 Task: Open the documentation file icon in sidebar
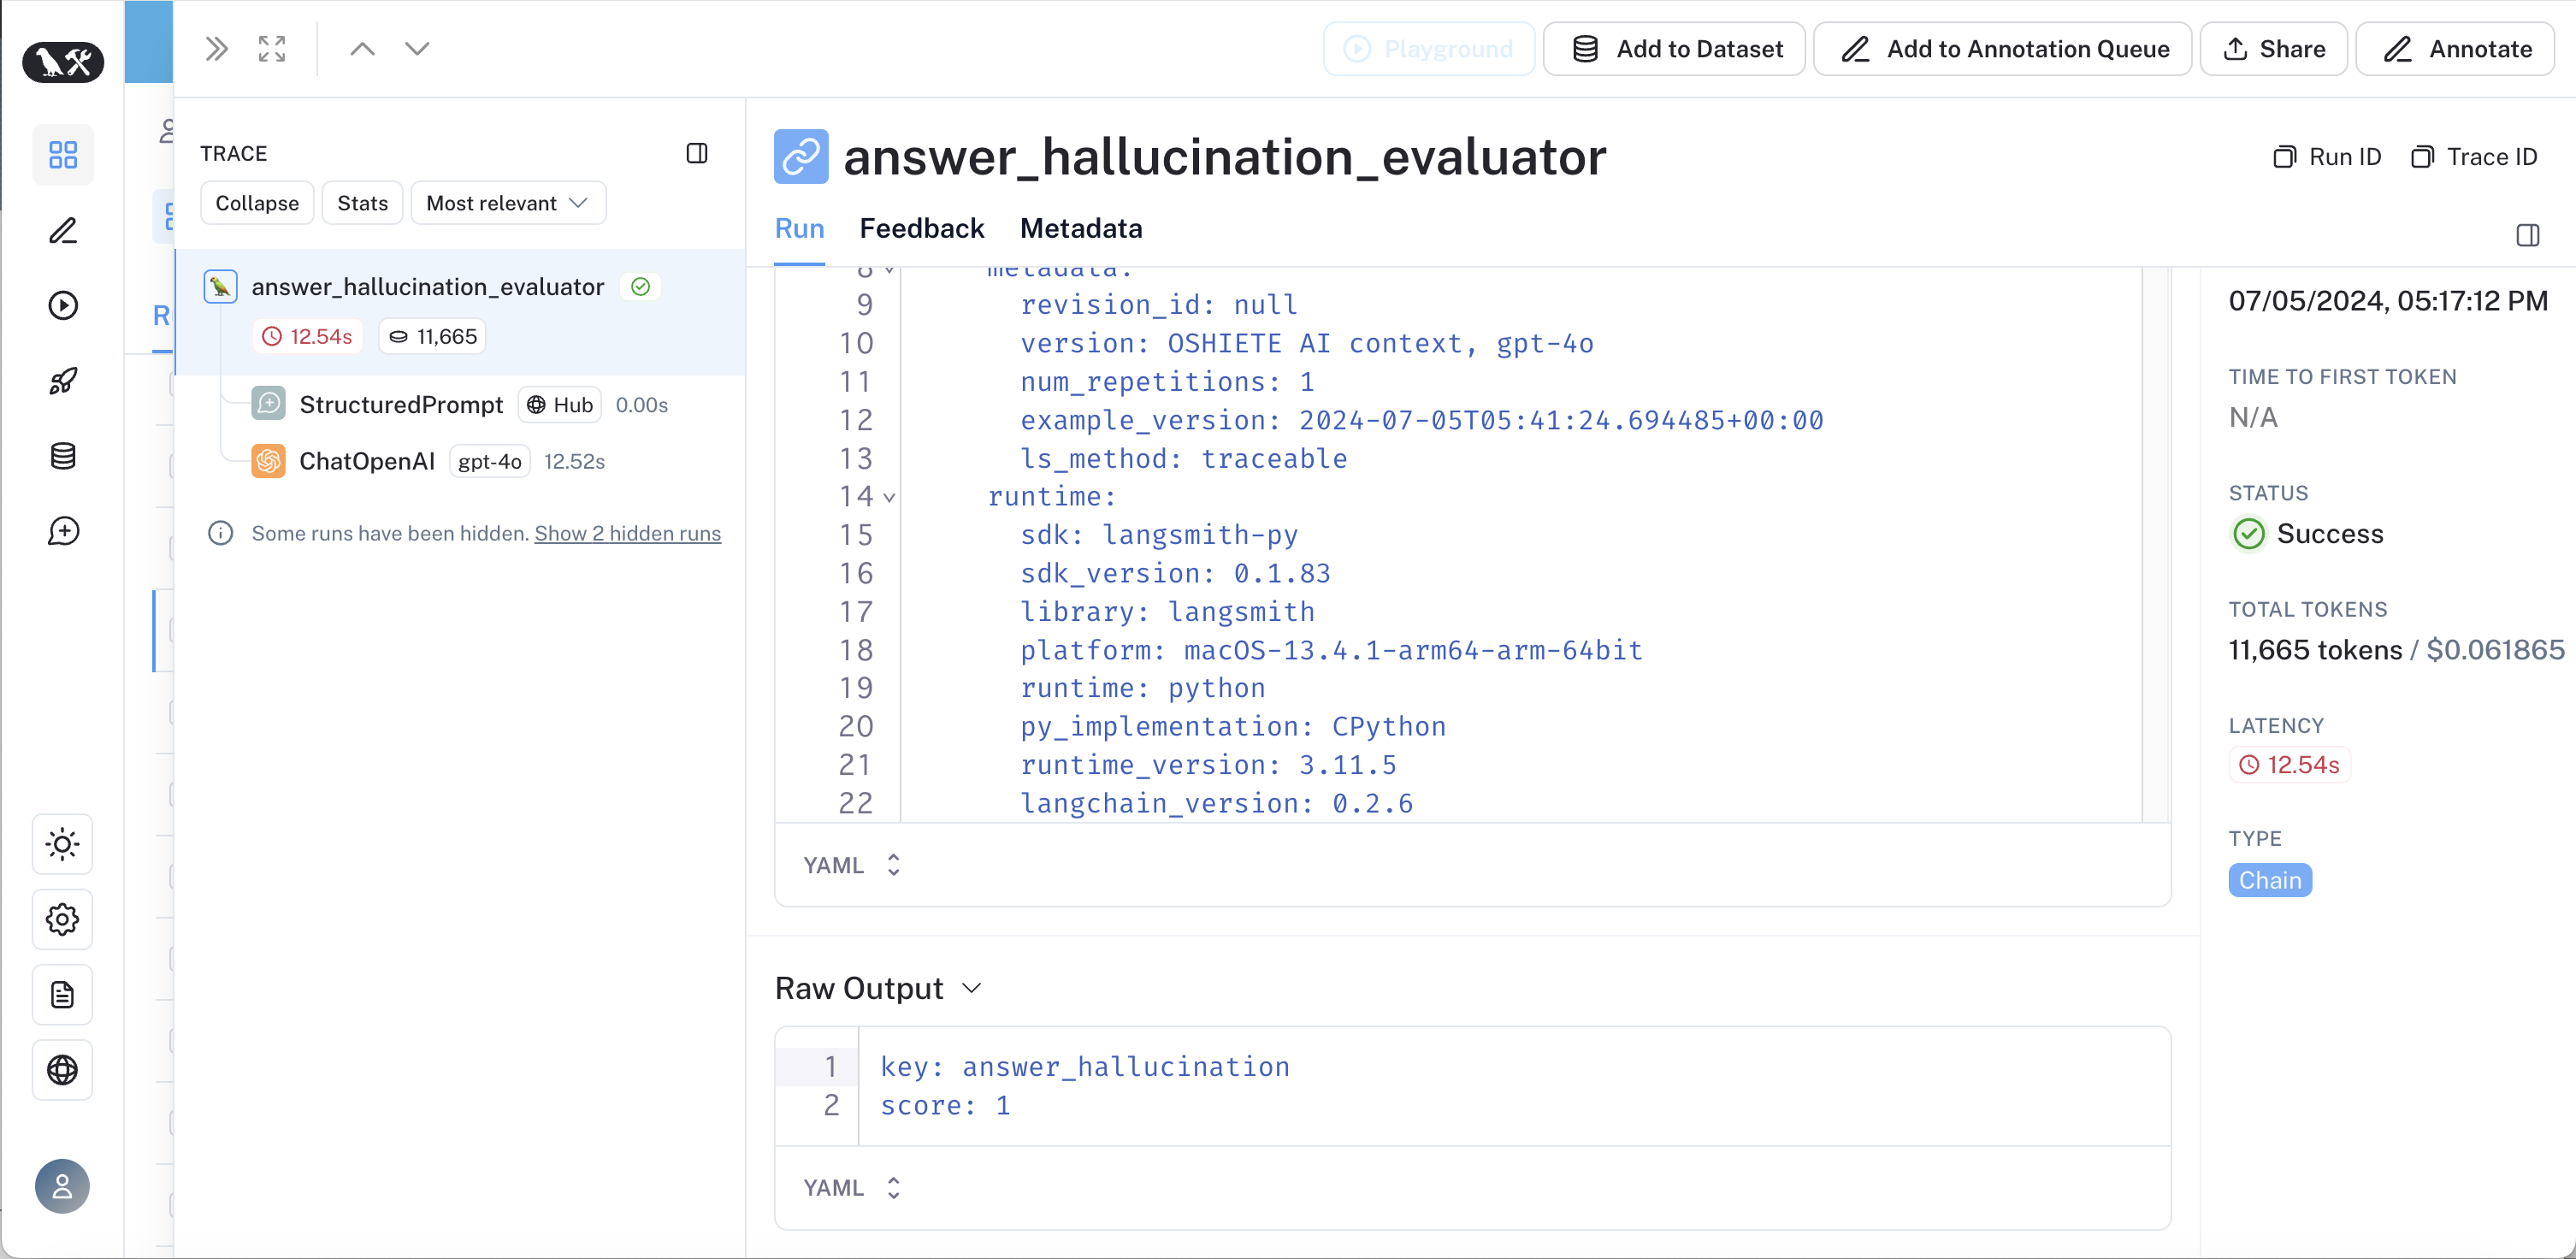point(63,995)
